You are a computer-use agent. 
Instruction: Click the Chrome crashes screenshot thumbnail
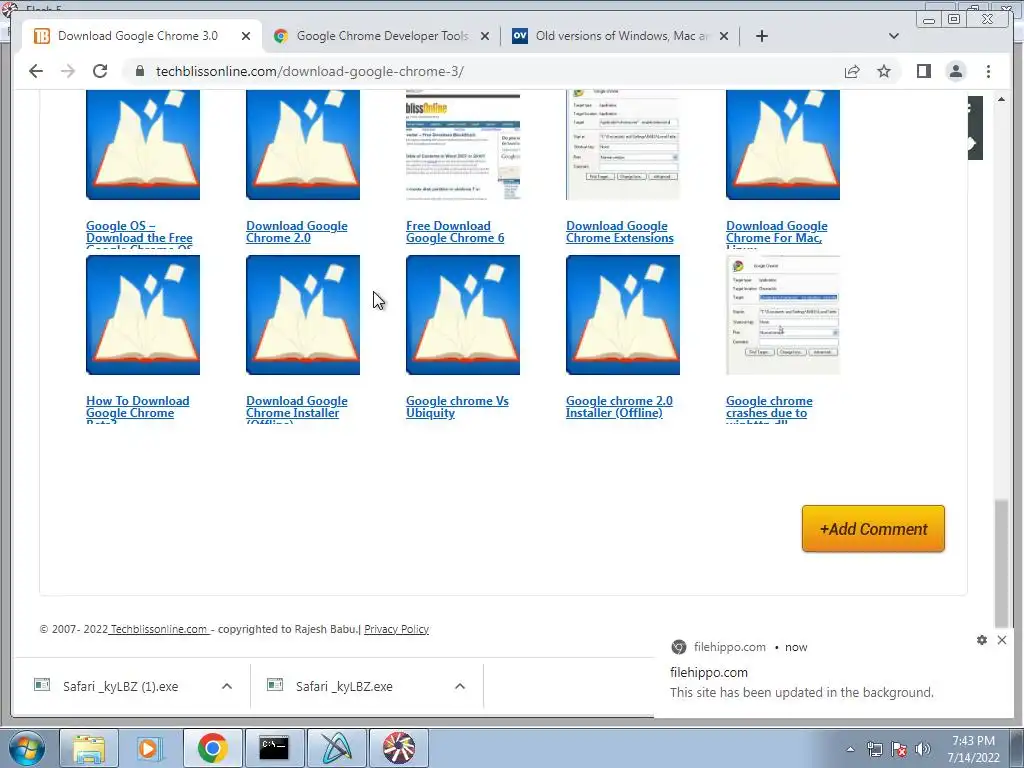(783, 315)
